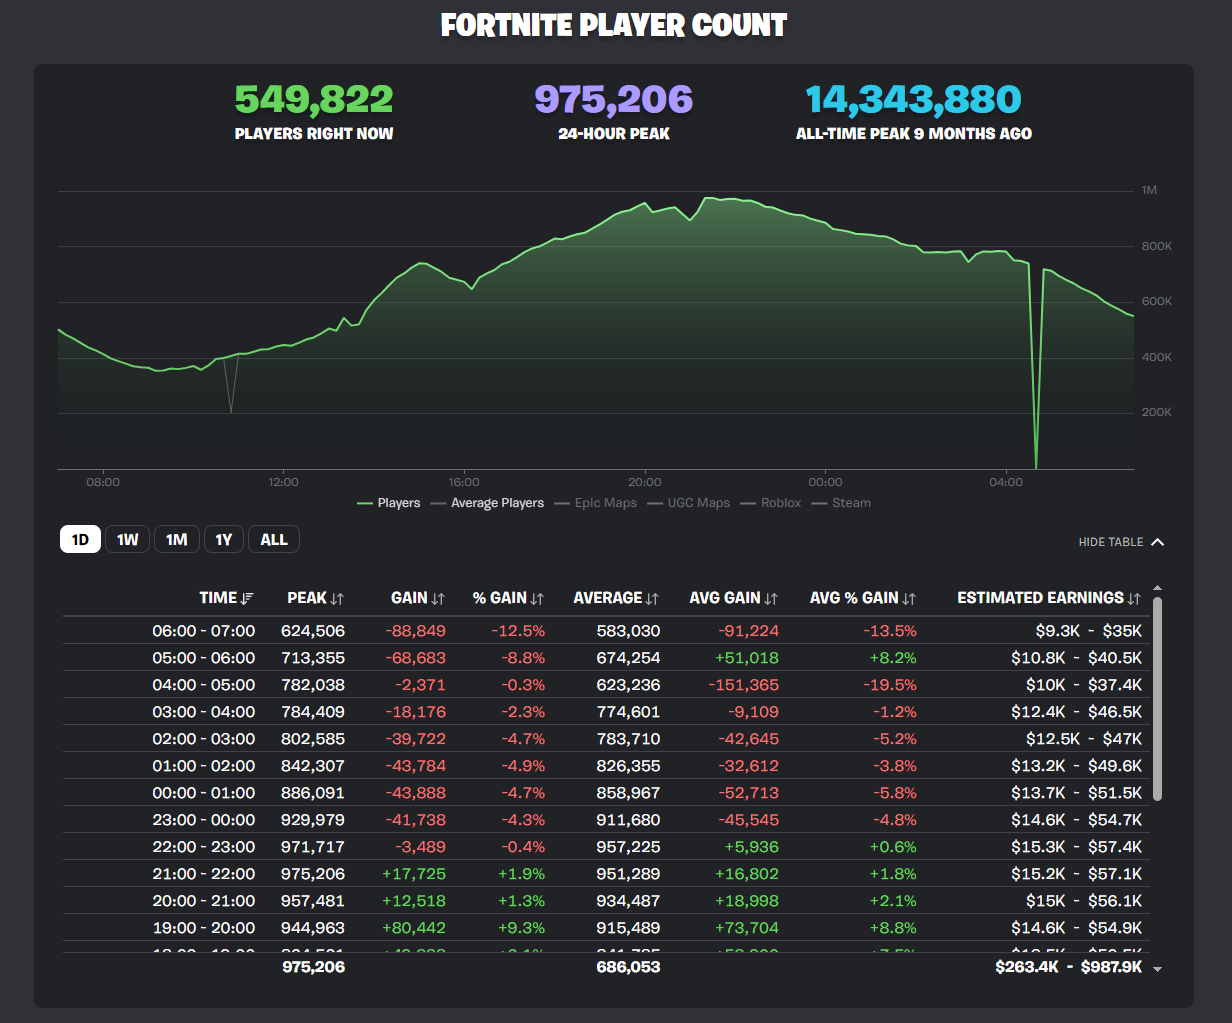Click the 975,206 24-hour peak figure
The height and width of the screenshot is (1023, 1232).
click(x=614, y=99)
